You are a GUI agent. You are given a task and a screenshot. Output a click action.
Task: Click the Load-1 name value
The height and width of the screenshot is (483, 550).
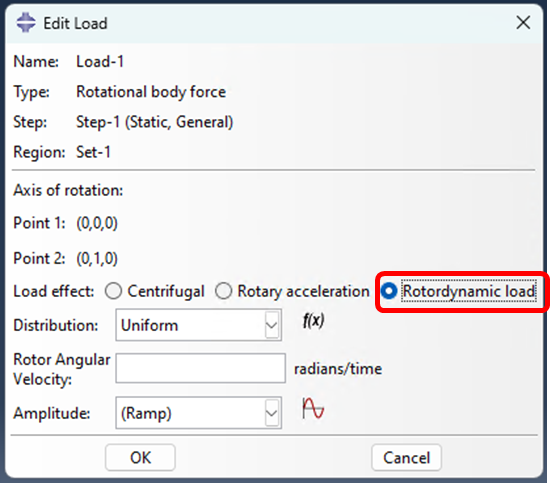pos(100,62)
